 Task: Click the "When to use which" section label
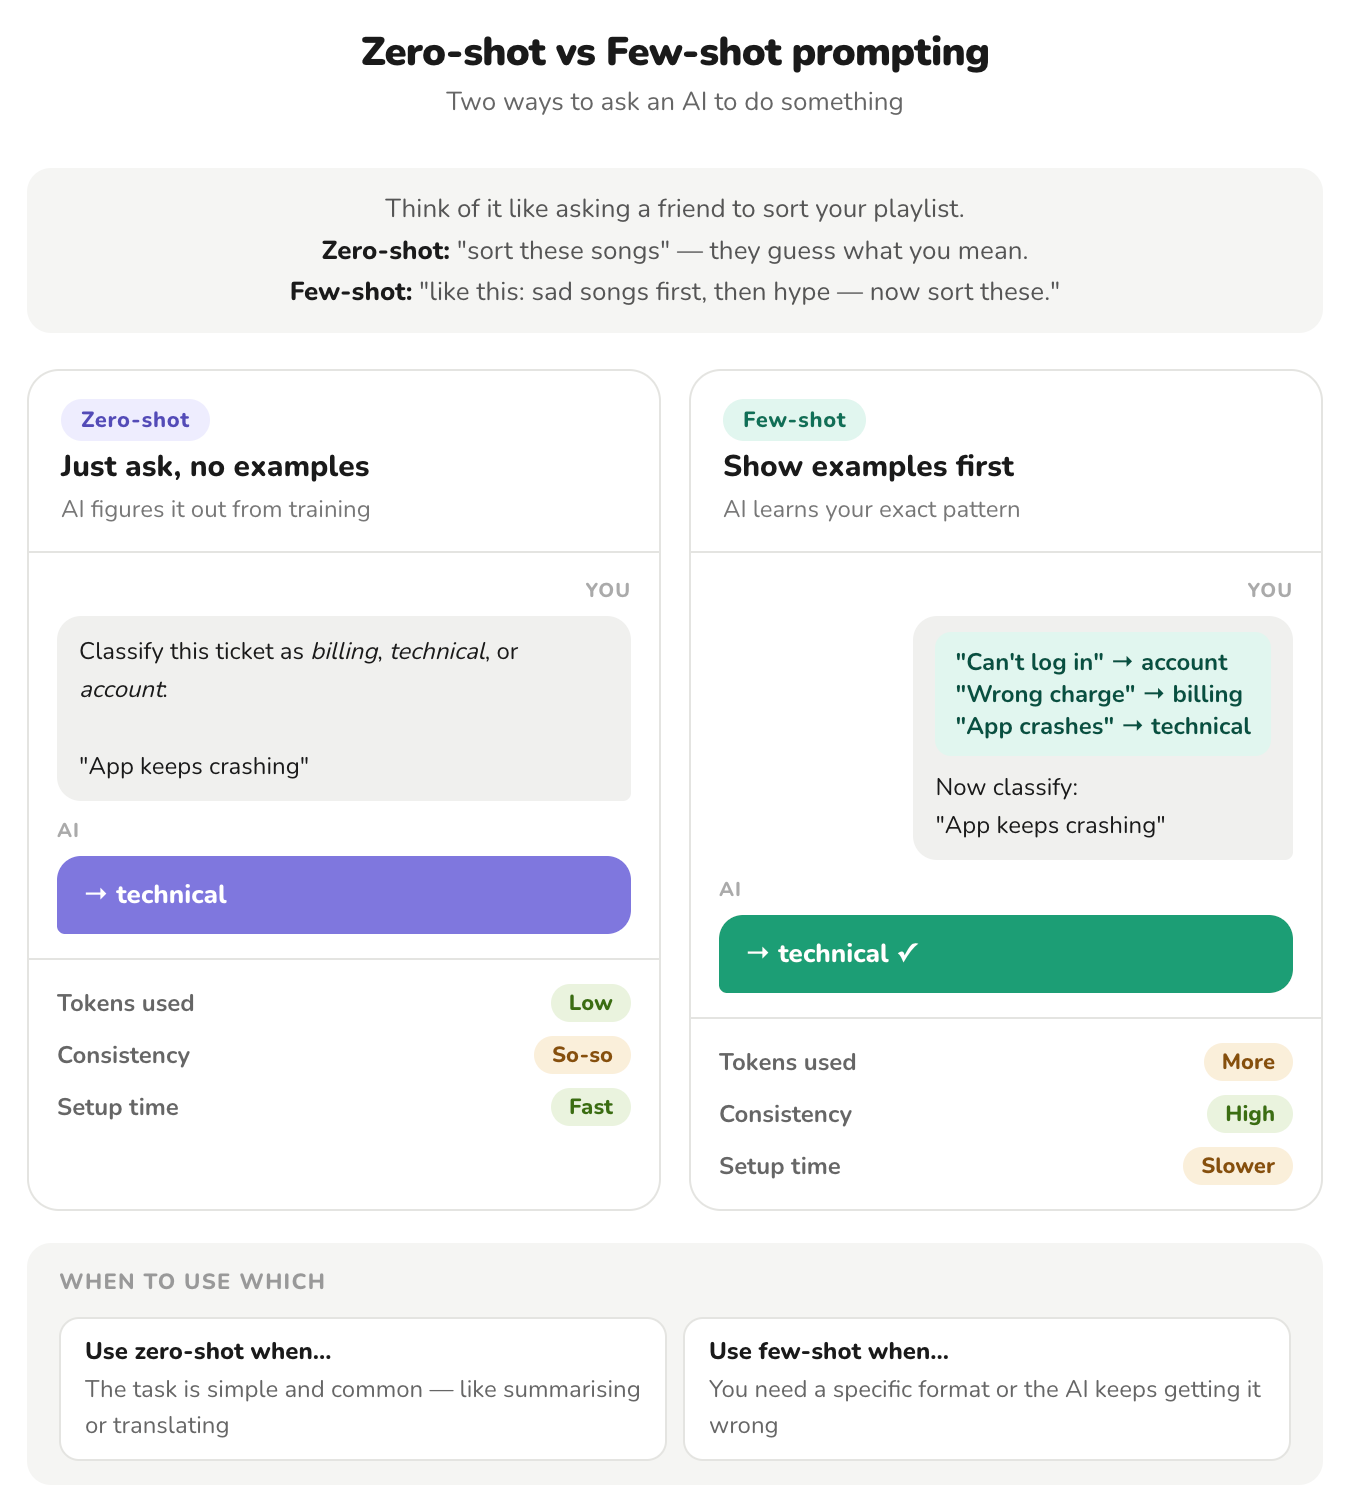pyautogui.click(x=192, y=1282)
